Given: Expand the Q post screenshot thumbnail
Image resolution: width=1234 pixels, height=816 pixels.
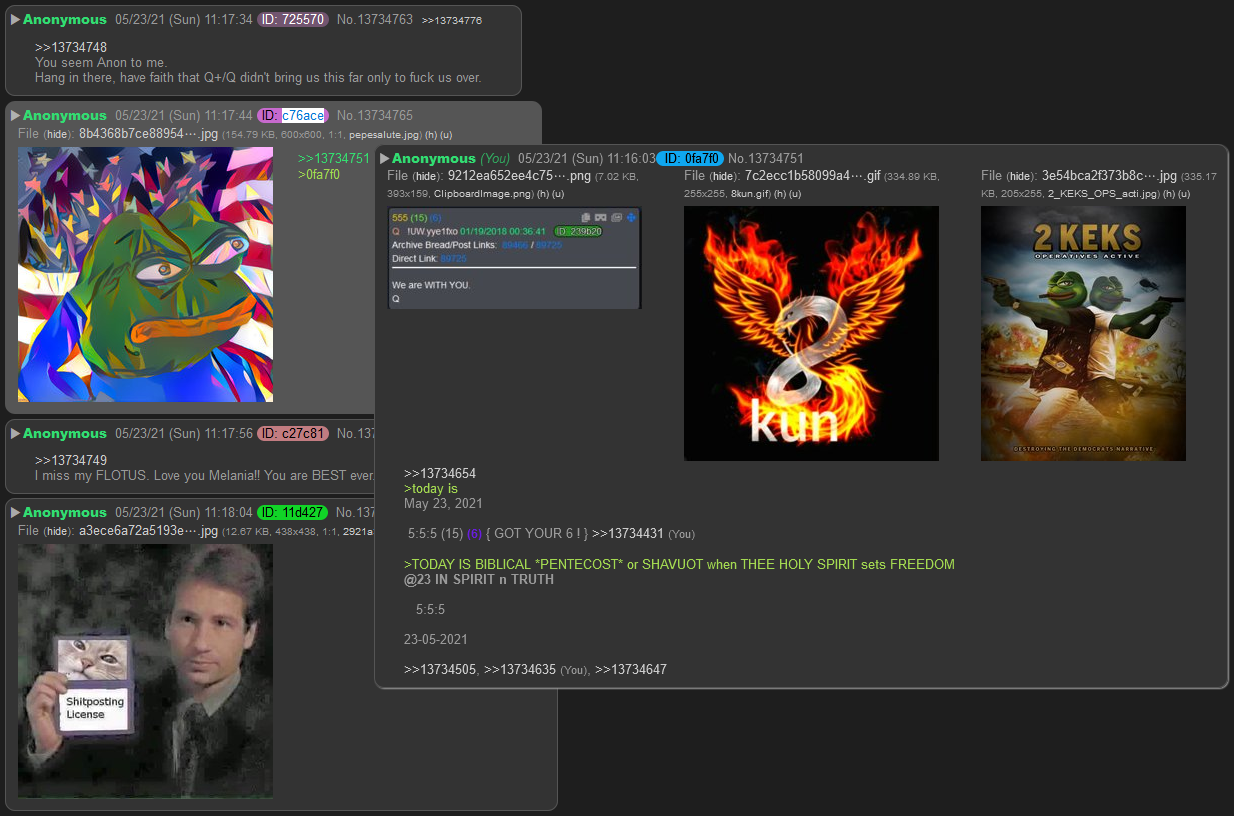Looking at the screenshot, I should tap(514, 257).
